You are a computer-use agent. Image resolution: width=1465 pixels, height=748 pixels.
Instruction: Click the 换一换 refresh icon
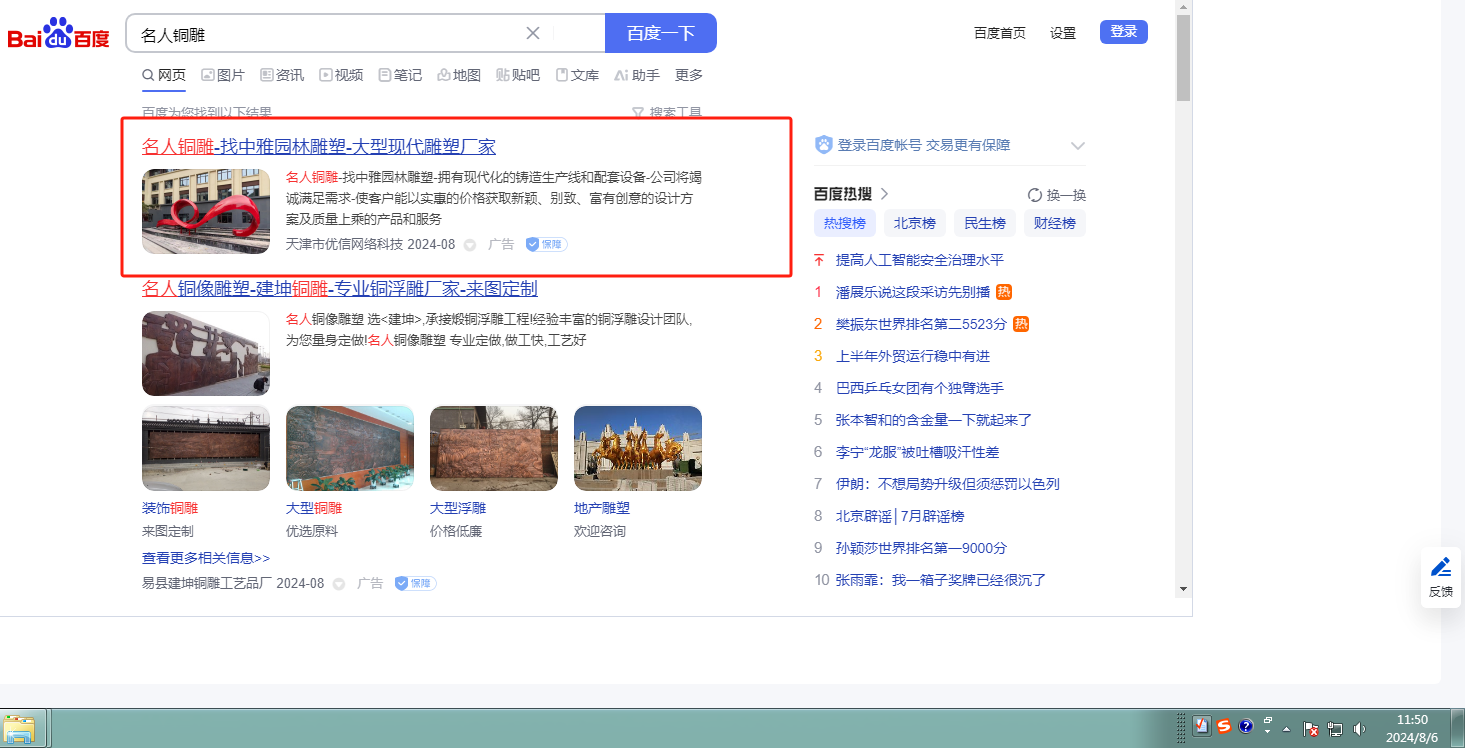1035,195
